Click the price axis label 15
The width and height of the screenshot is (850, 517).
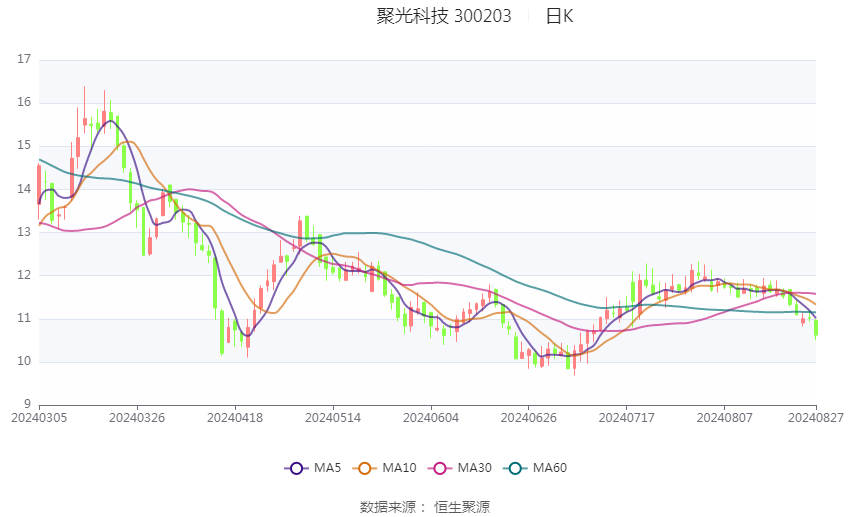coord(24,145)
